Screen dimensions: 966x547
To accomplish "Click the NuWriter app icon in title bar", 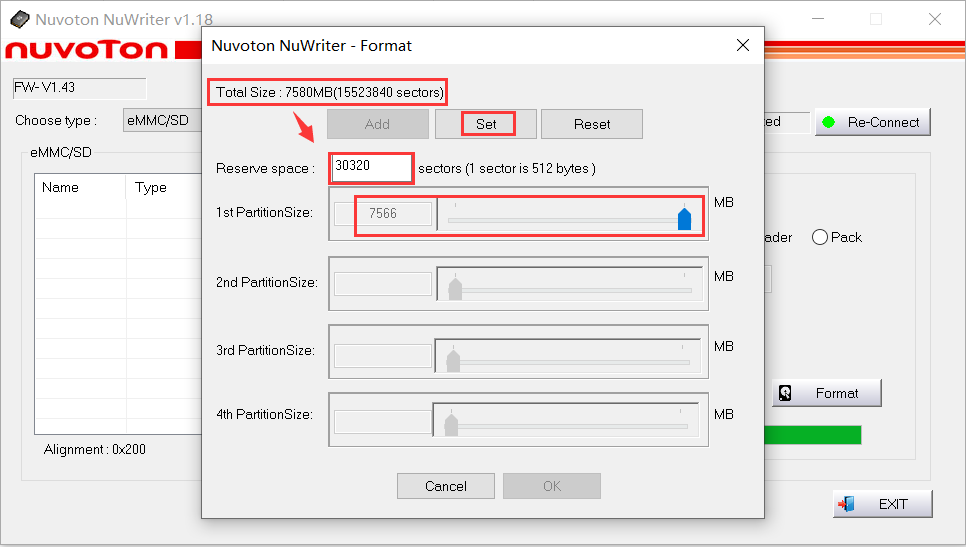I will tap(20, 19).
